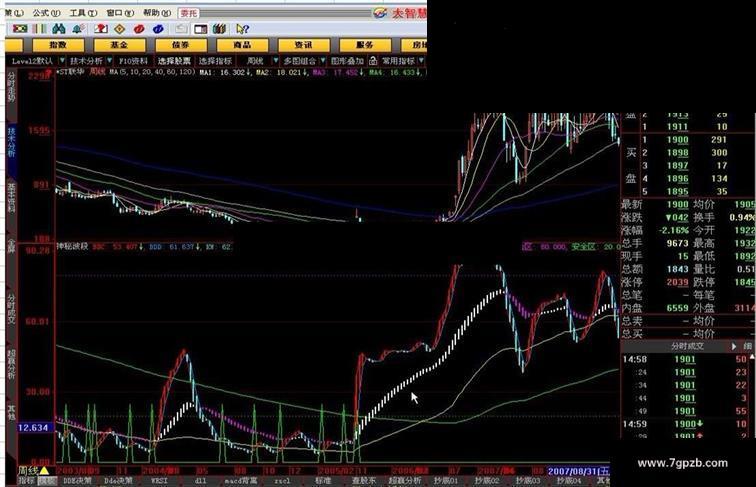
Task: Select the 标准 indicator tab
Action: click(x=323, y=481)
